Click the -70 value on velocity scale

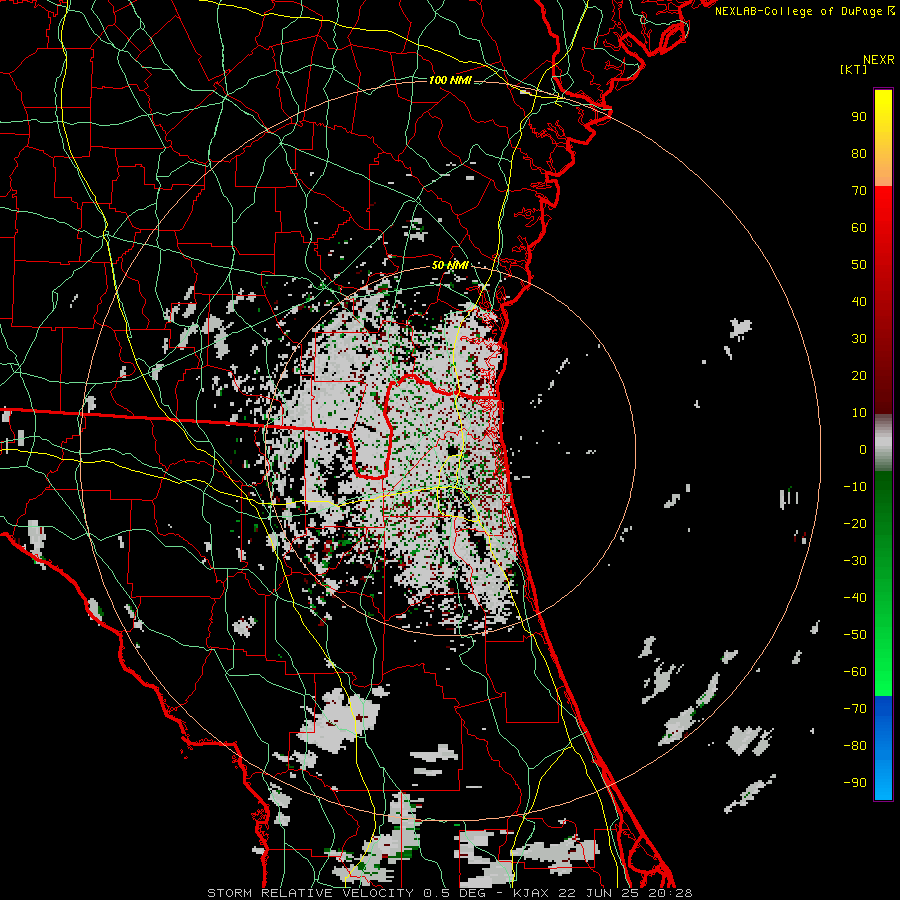tap(855, 709)
